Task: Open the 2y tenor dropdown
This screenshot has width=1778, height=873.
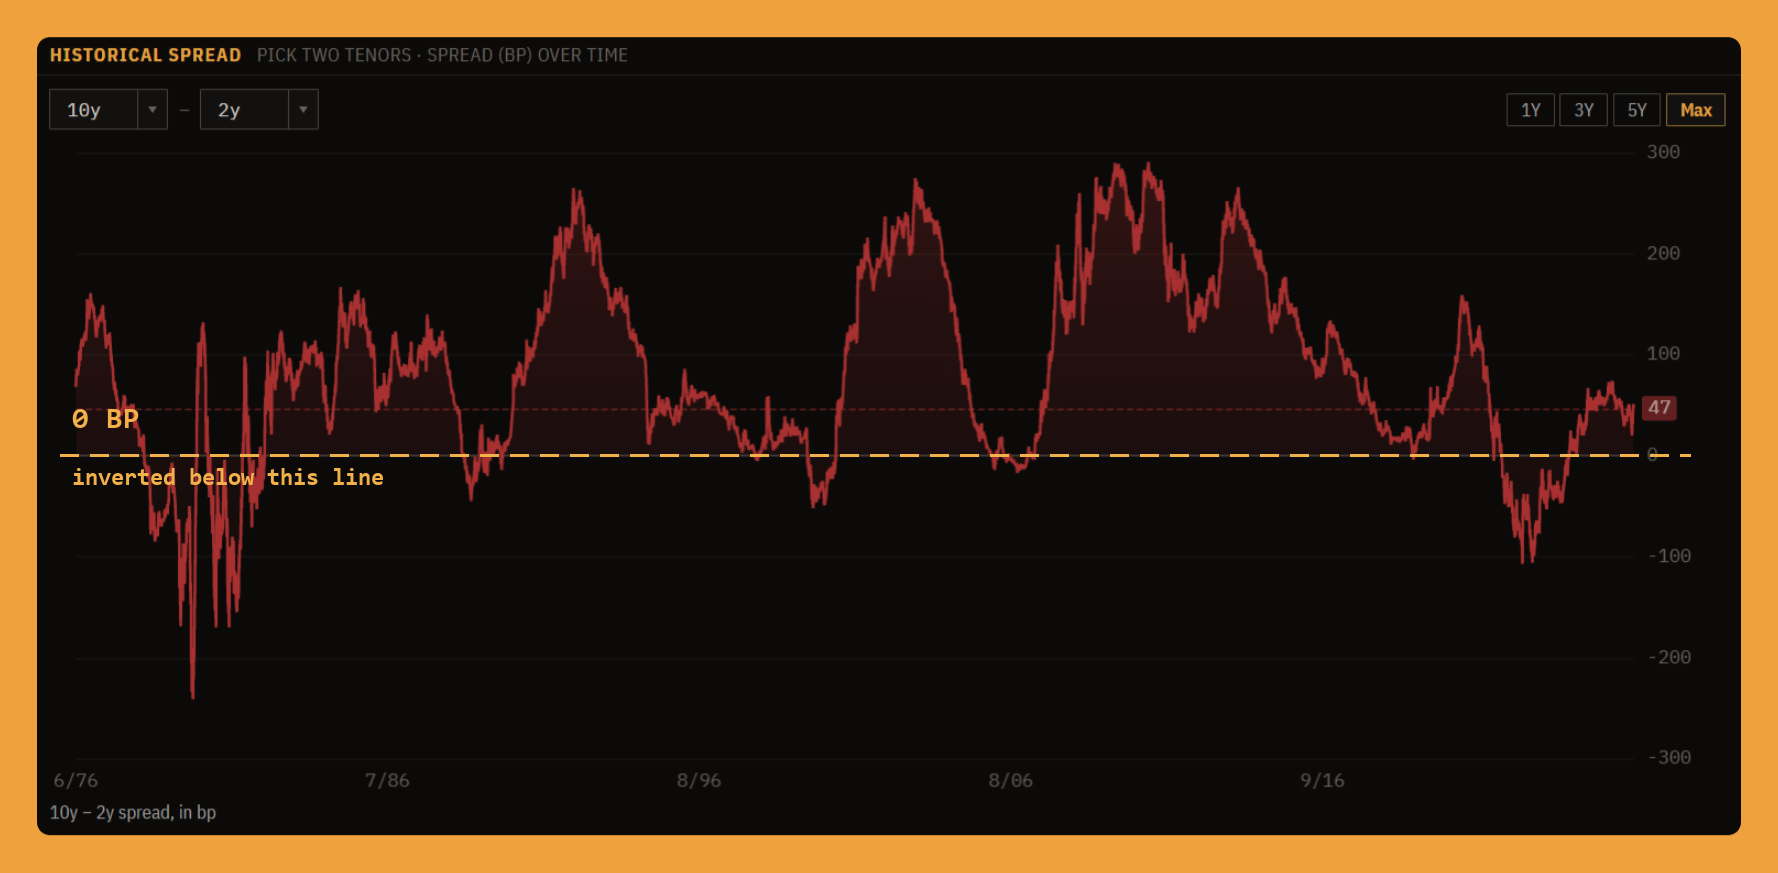Action: [x=259, y=110]
